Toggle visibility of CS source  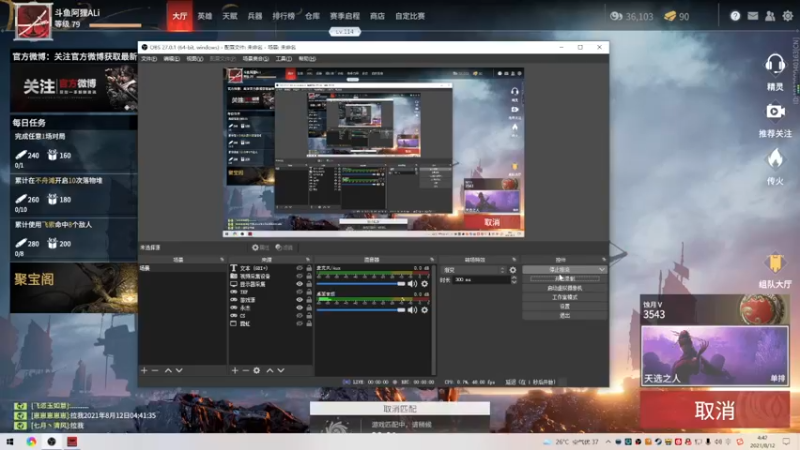[x=299, y=315]
